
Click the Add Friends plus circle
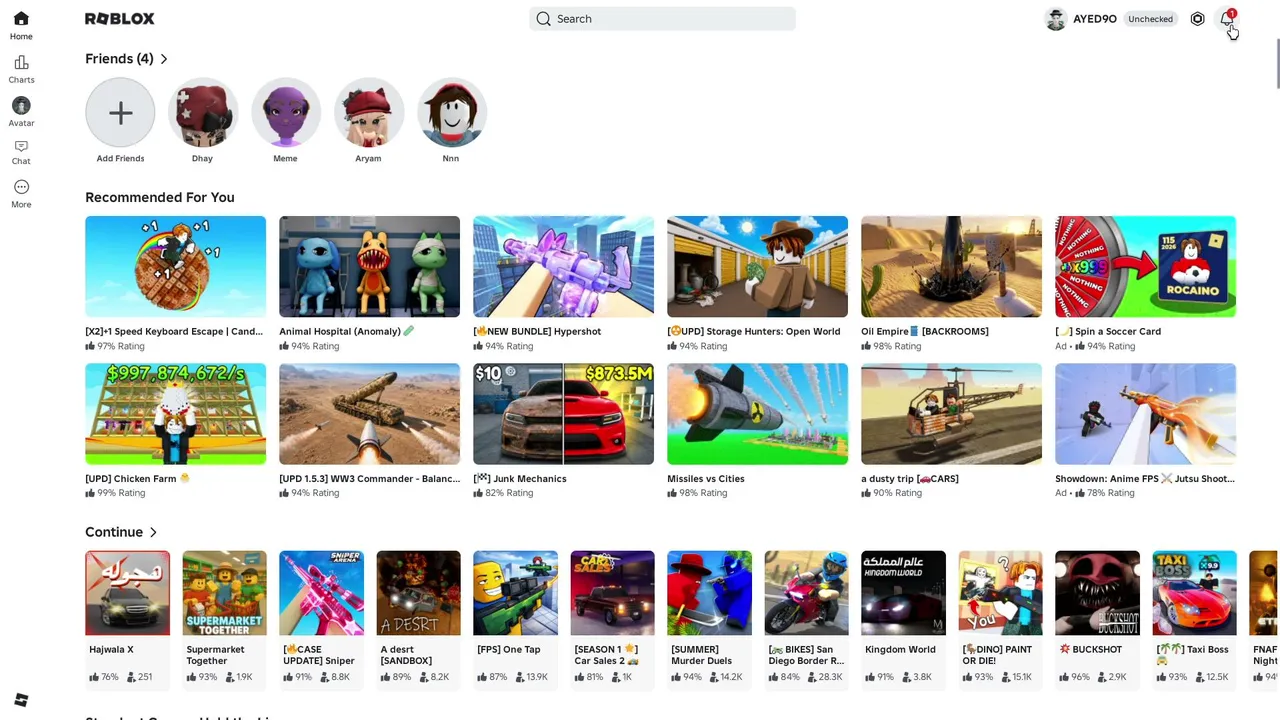click(x=120, y=113)
